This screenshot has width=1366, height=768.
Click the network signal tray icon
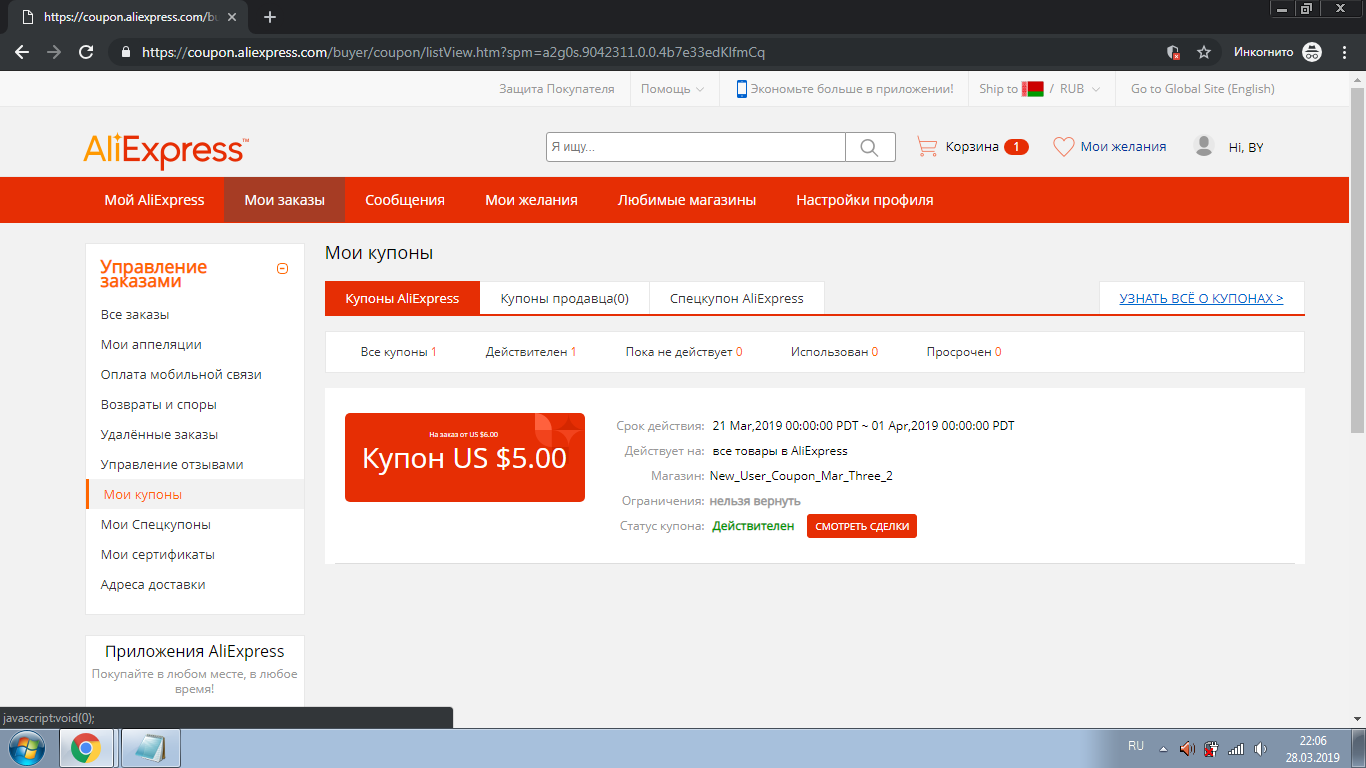pos(1236,748)
